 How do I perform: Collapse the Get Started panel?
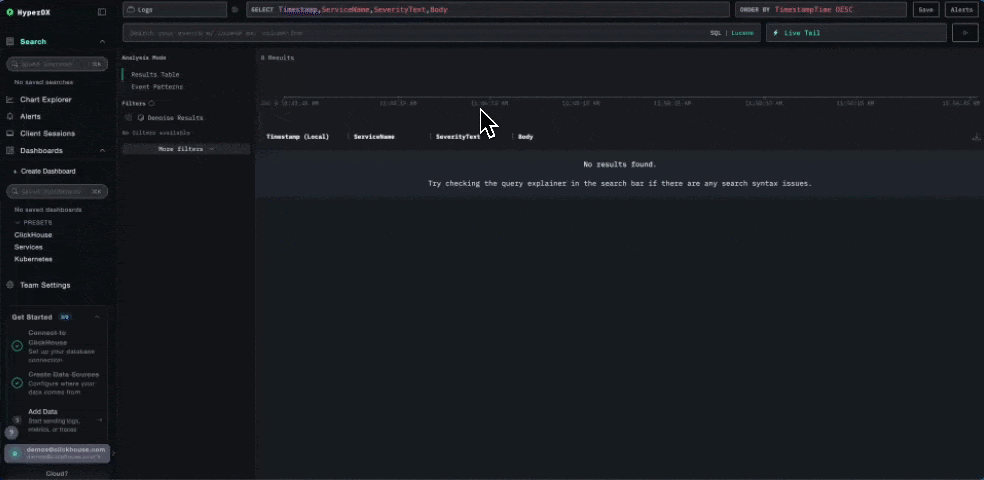coord(97,317)
